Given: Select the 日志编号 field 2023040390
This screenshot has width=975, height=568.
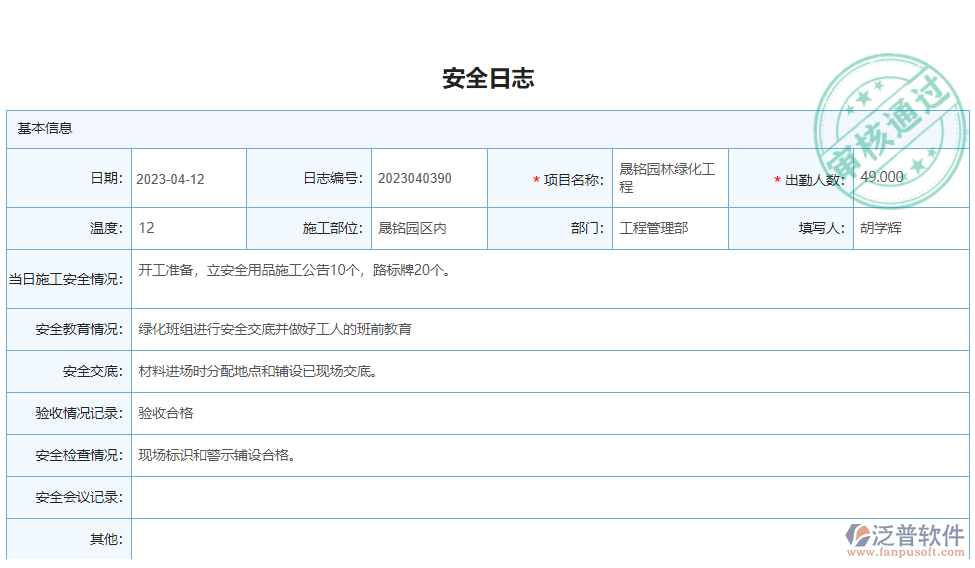Looking at the screenshot, I should click(x=428, y=179).
